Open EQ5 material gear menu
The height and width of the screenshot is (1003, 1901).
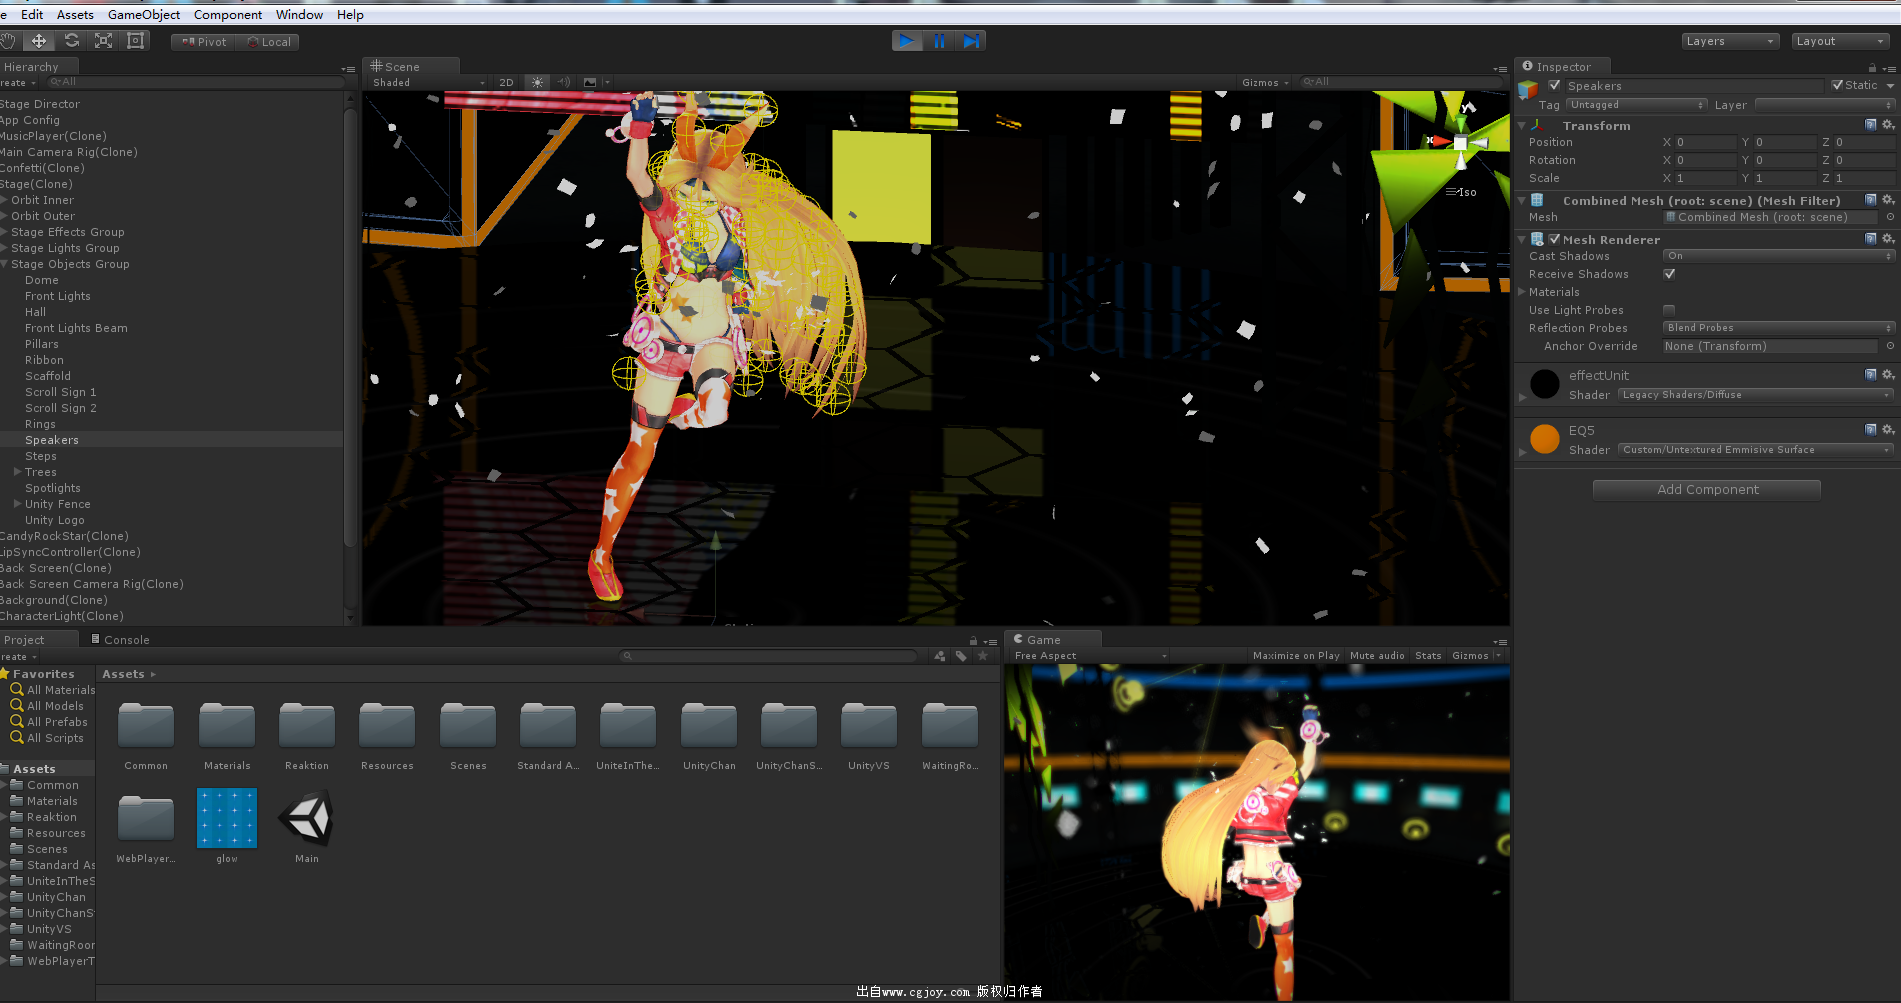click(x=1887, y=430)
